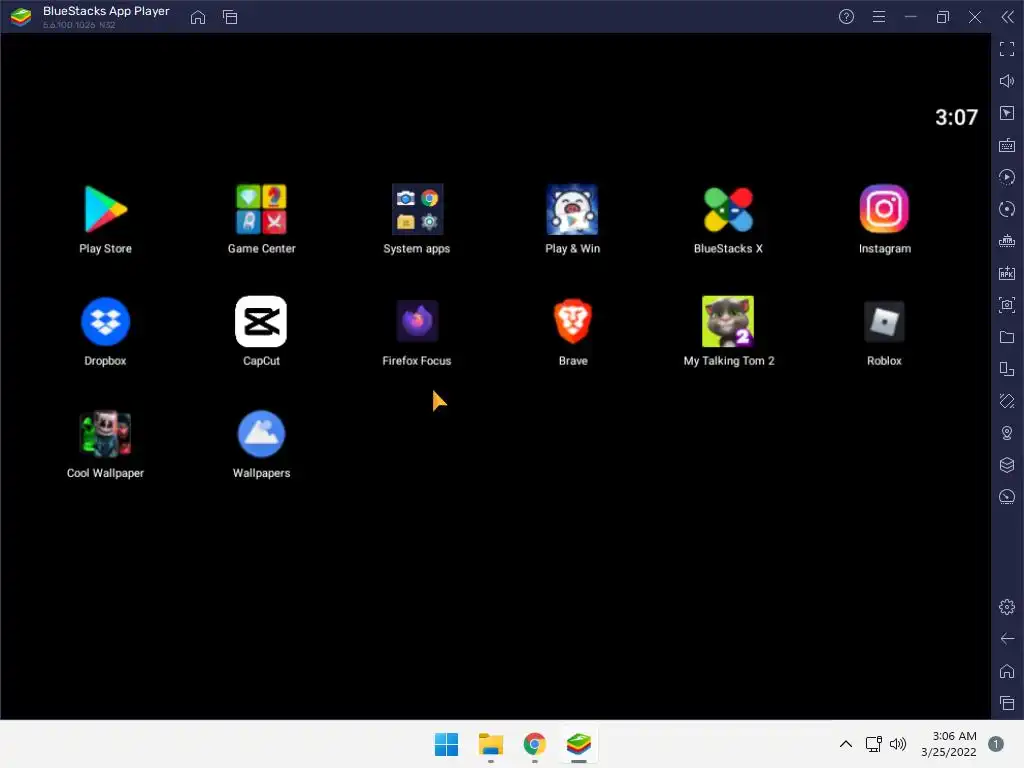Install an APK from the sidebar

pos(1007,273)
